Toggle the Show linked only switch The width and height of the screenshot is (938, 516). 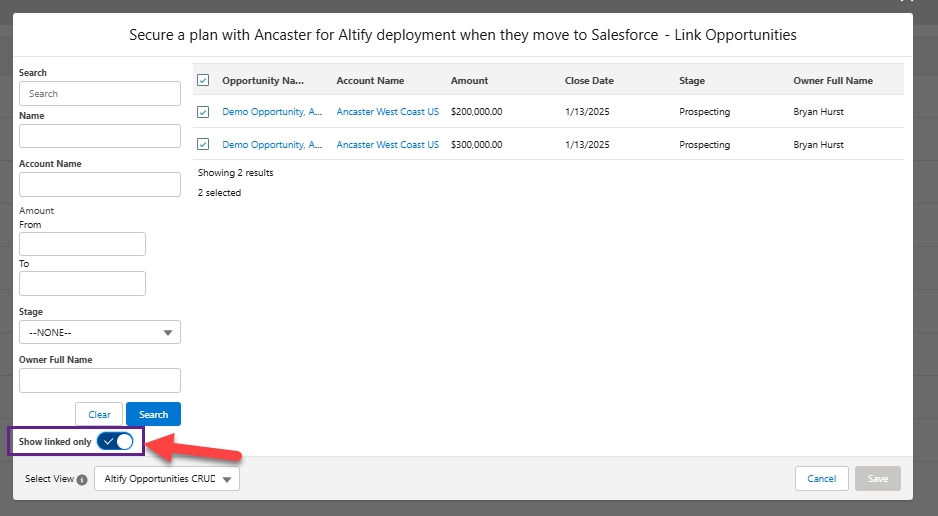point(115,442)
